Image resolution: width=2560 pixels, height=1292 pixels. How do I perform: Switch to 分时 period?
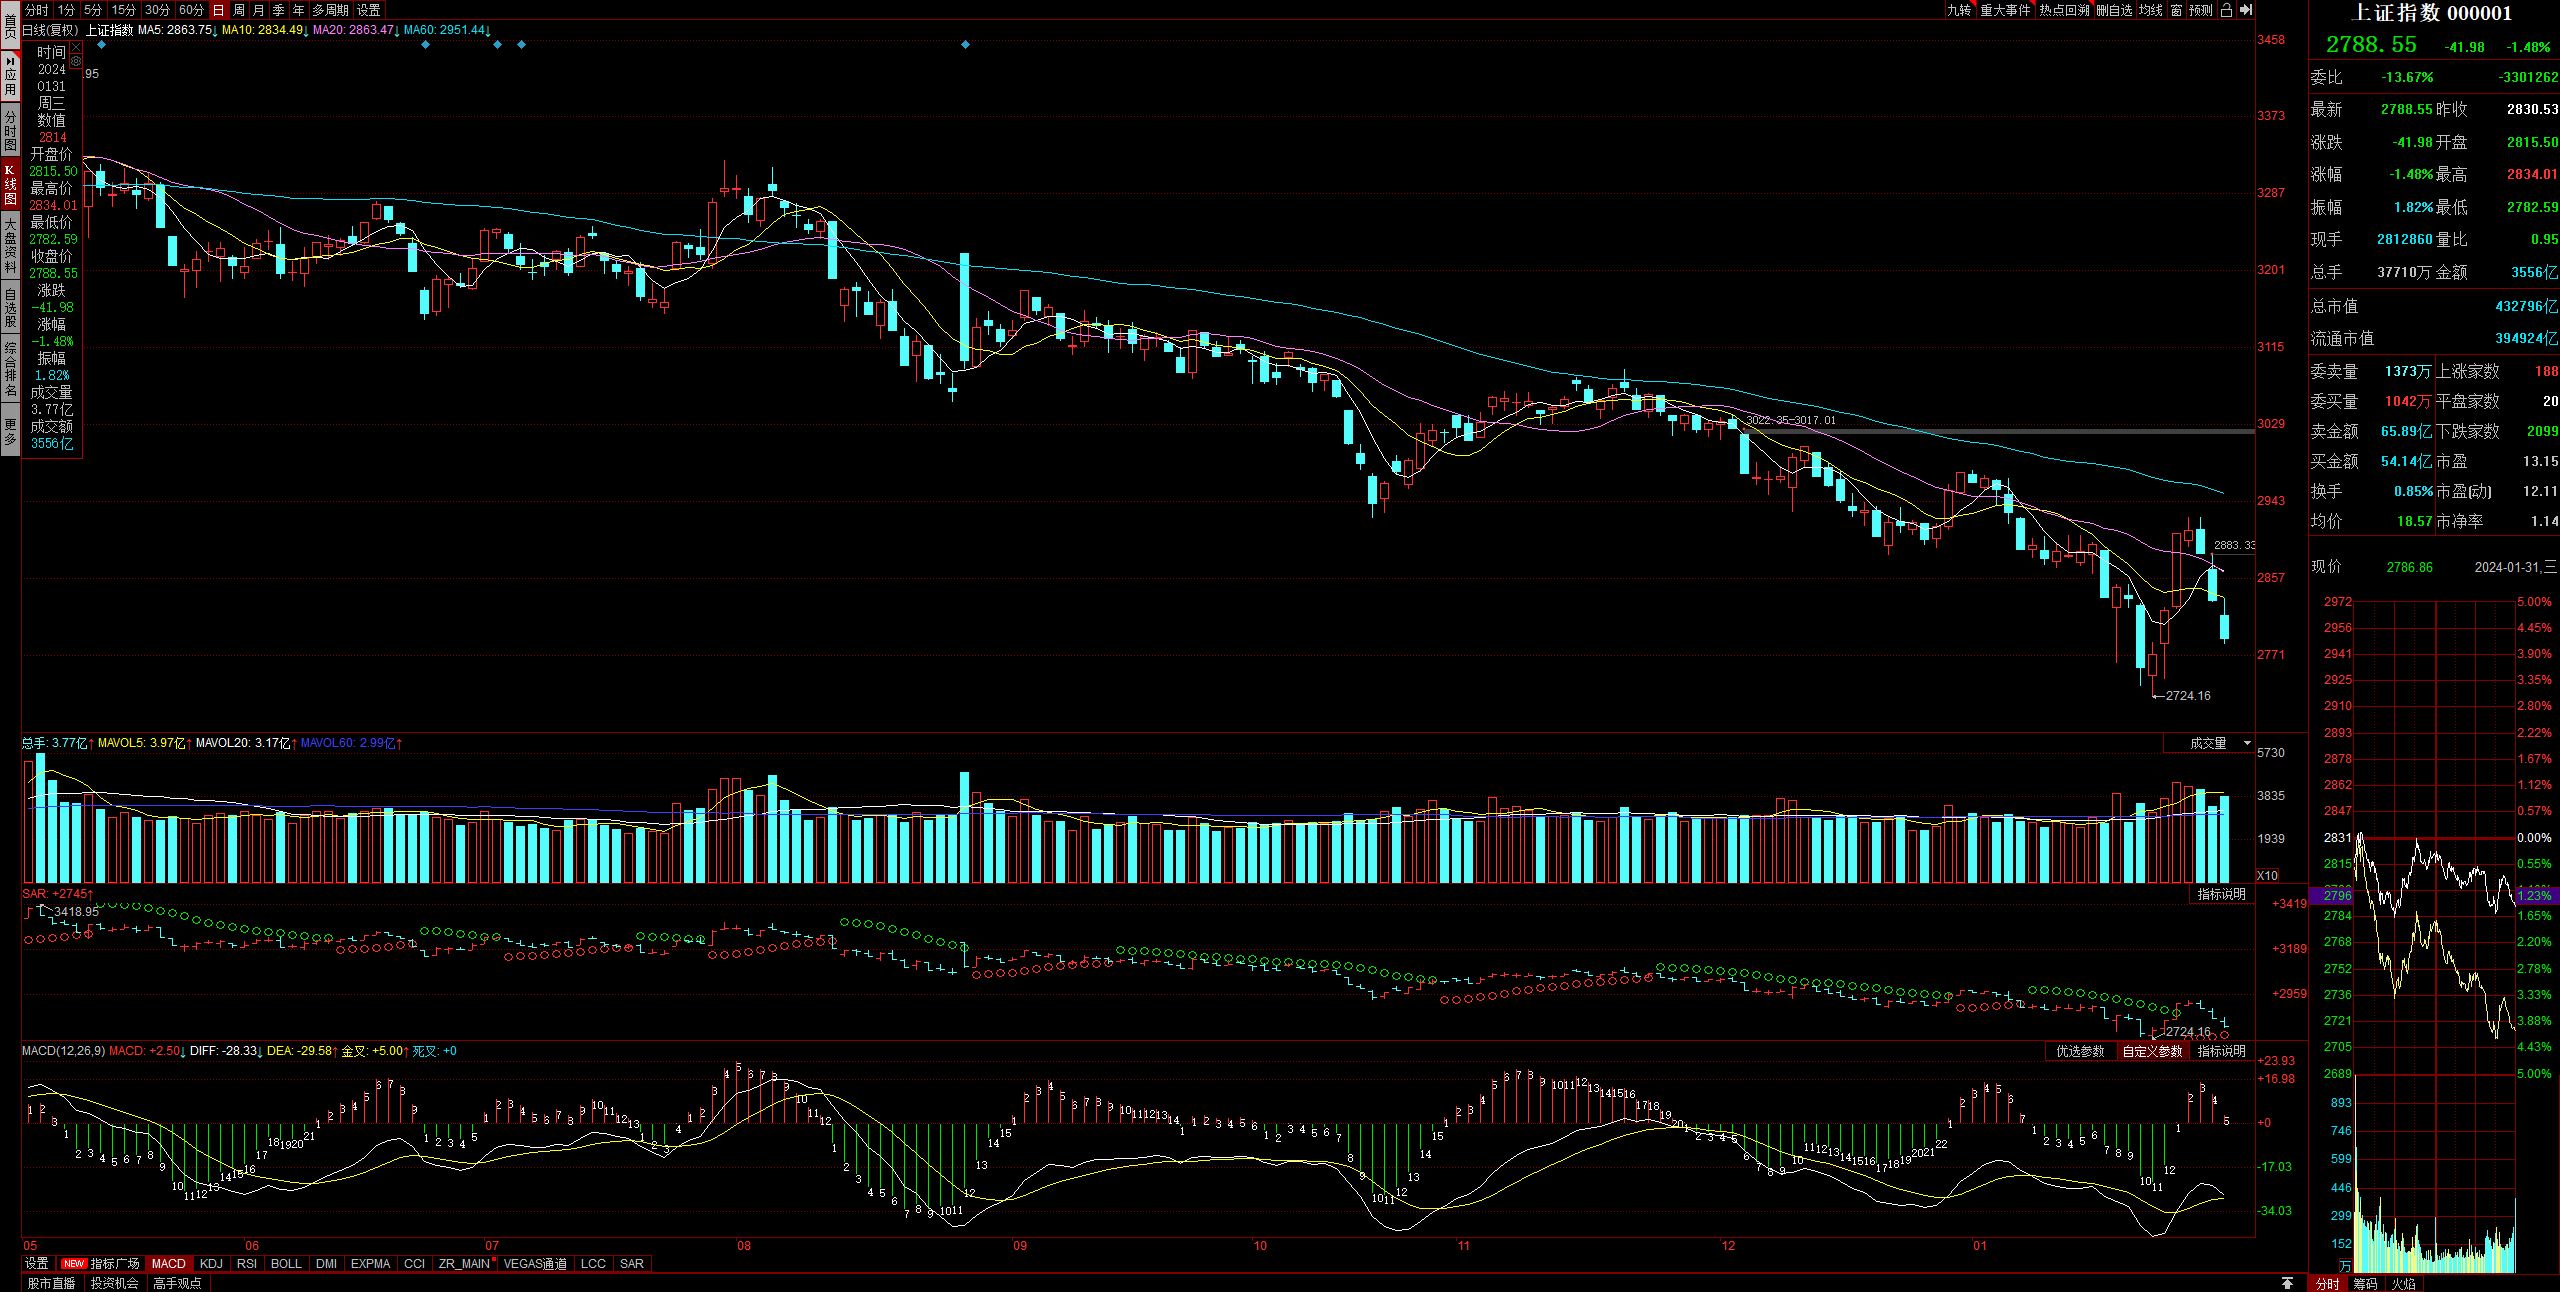(37, 10)
